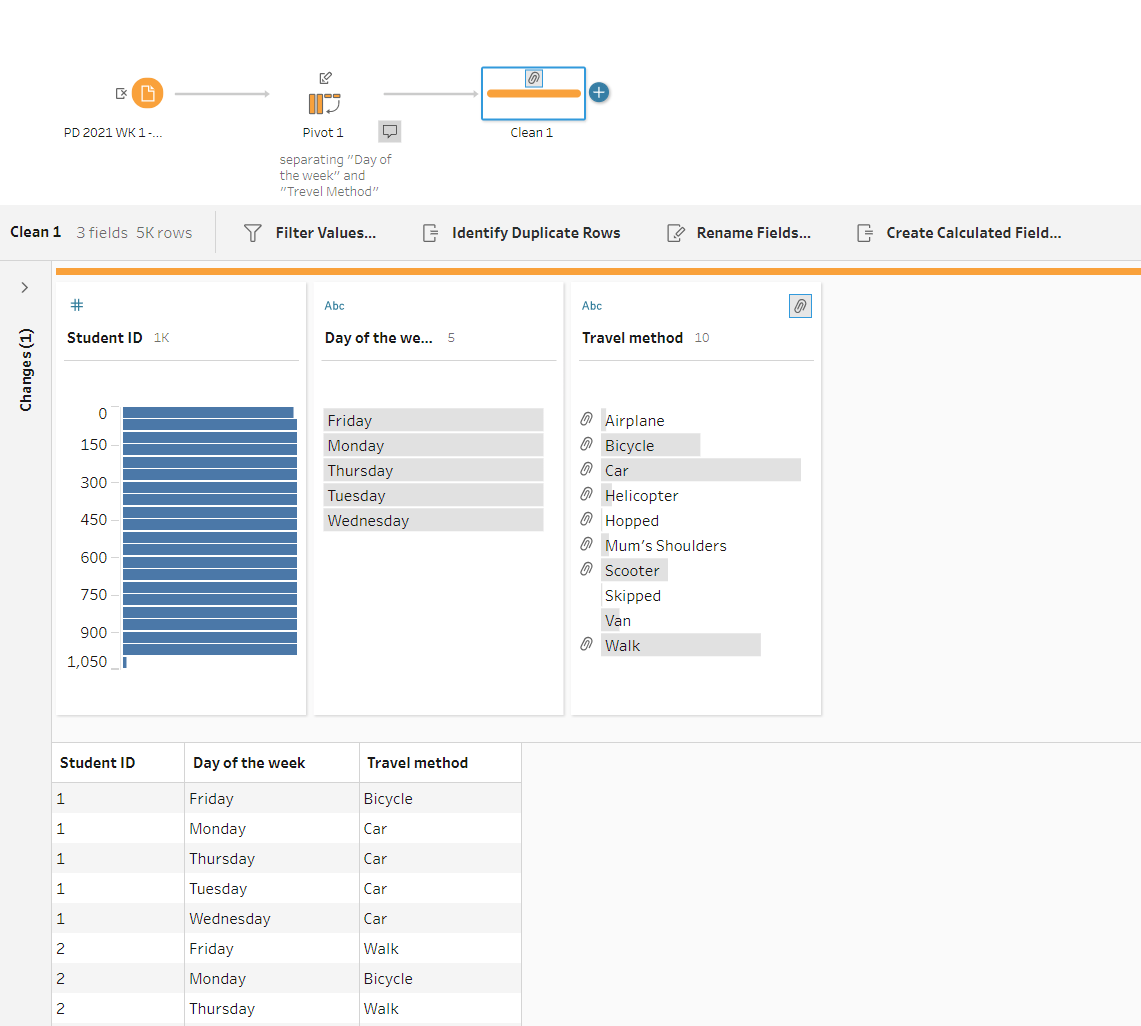Open Rename Fields
Image resolution: width=1141 pixels, height=1026 pixels.
[739, 233]
